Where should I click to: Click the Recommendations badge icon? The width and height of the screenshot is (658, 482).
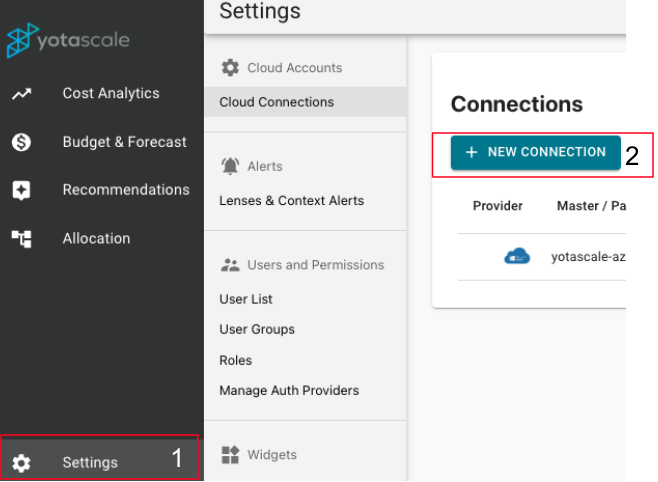pos(21,190)
